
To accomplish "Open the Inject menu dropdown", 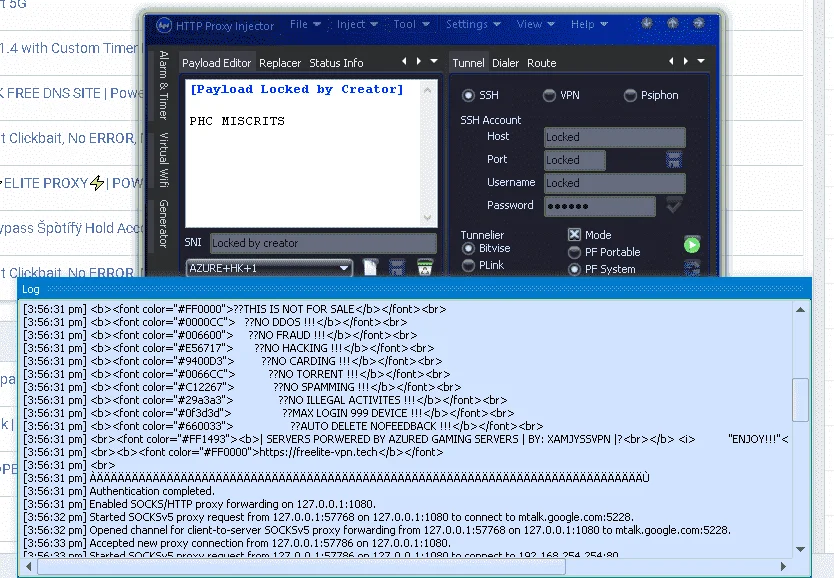I will [357, 24].
